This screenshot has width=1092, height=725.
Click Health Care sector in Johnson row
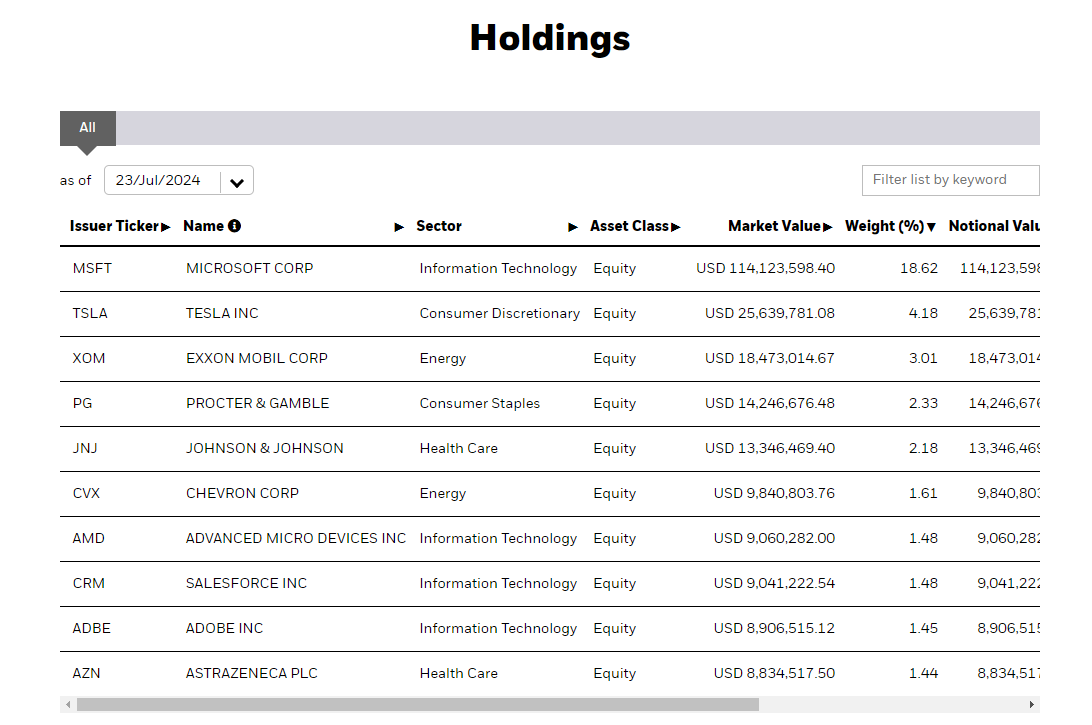pyautogui.click(x=459, y=449)
